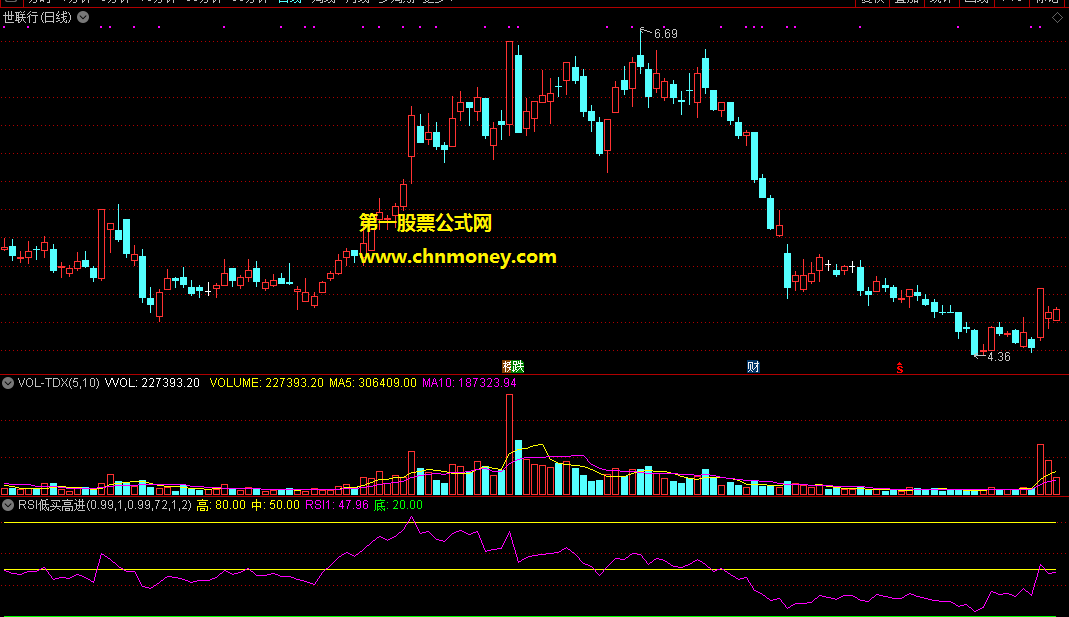The image size is (1069, 617).
Task: Select the 世联行(日线) chart title
Action: 37,17
